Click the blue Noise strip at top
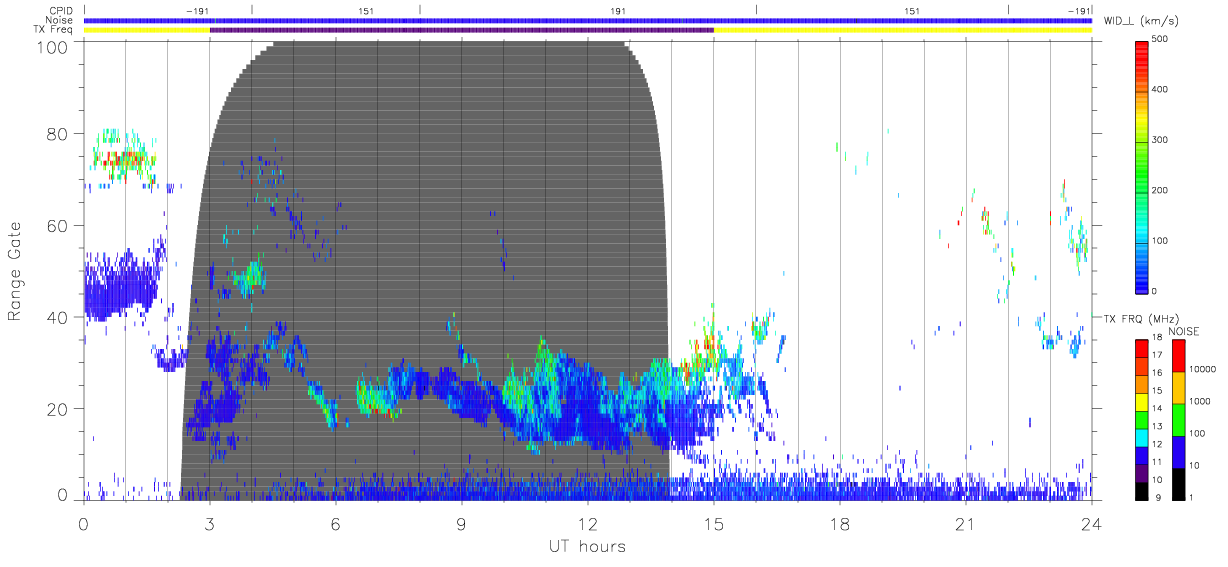The height and width of the screenshot is (567, 1228). pos(587,20)
